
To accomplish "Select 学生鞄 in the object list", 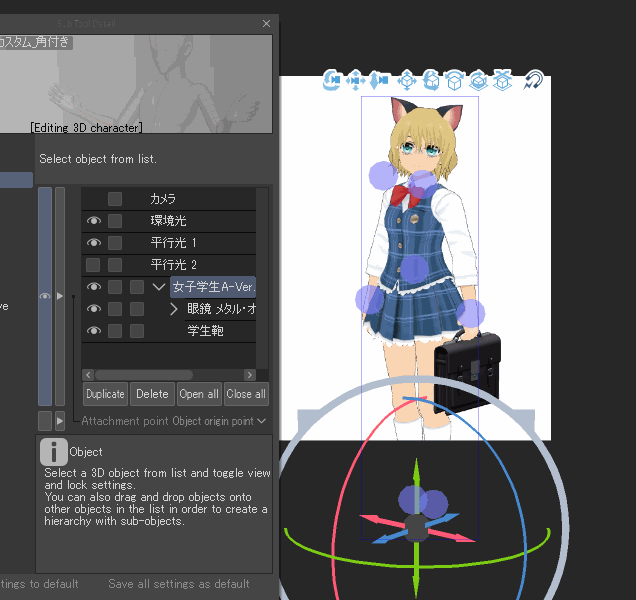I will (205, 331).
